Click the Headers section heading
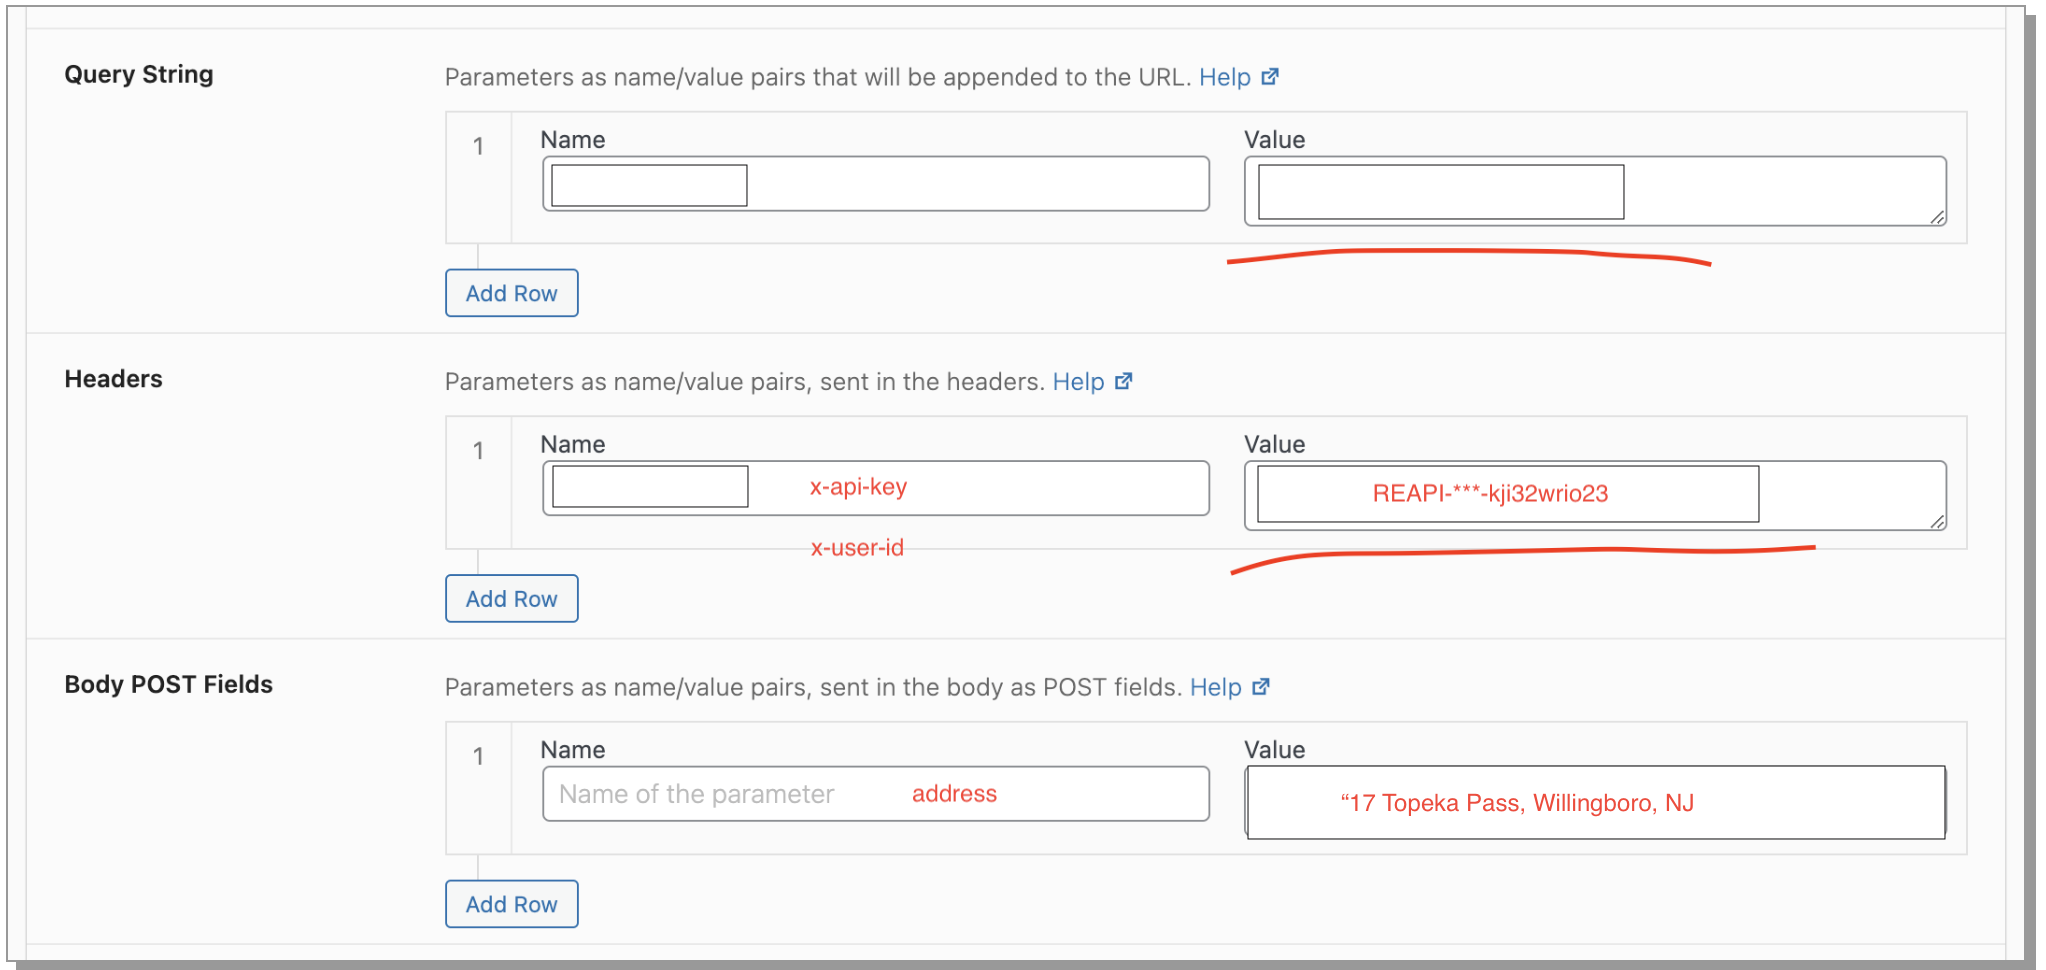2046x970 pixels. (x=113, y=379)
